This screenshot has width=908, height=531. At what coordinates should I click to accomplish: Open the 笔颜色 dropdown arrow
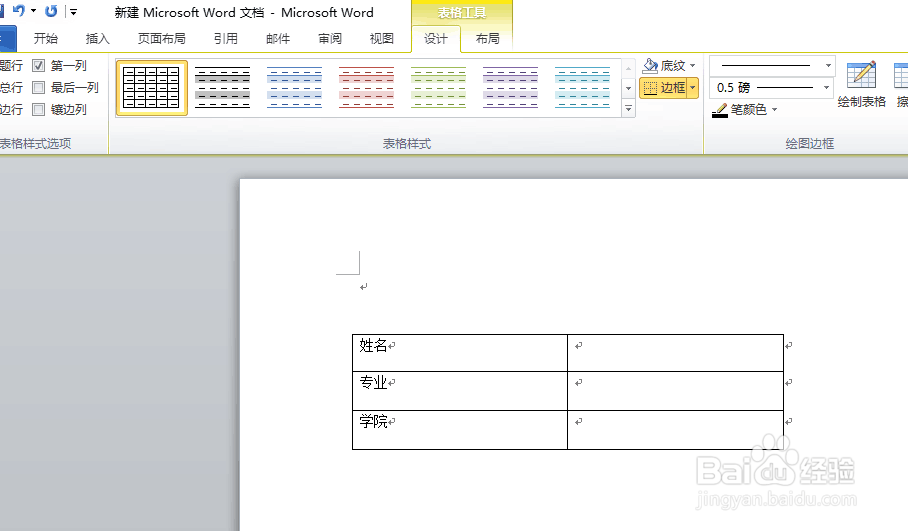click(x=774, y=109)
